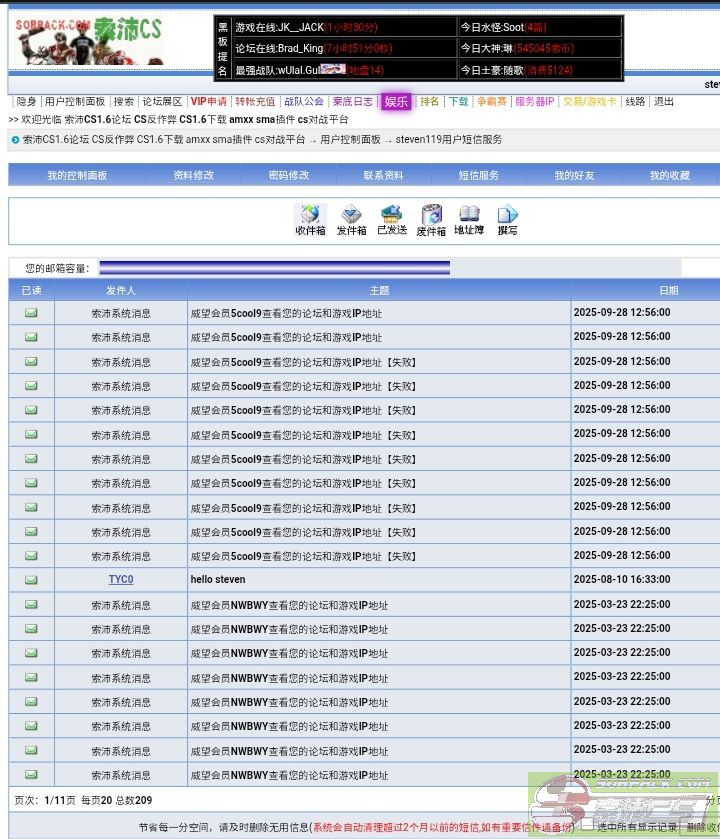Switch to 短信服务 tab
This screenshot has height=839, width=720.
pyautogui.click(x=478, y=175)
